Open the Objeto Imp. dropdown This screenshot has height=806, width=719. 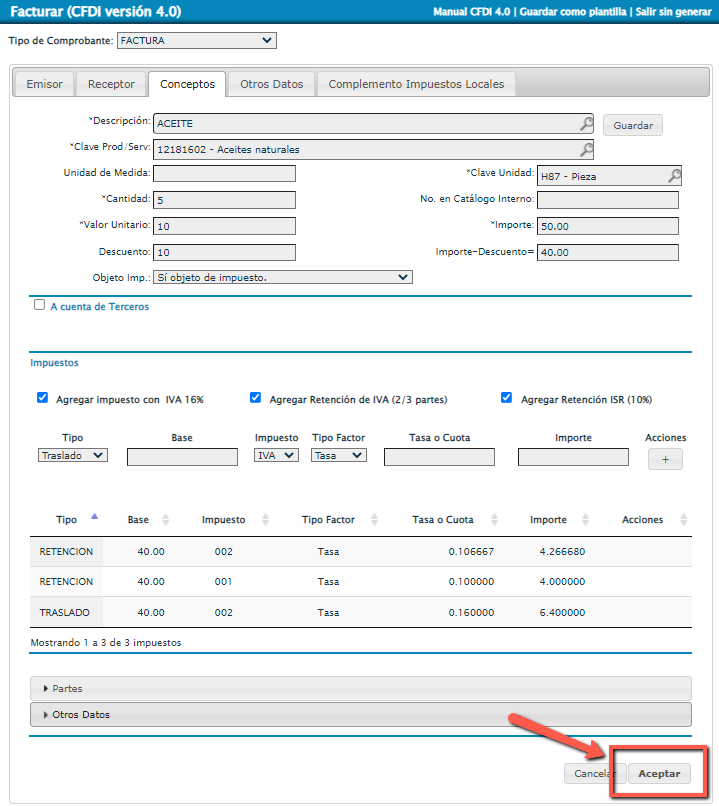tap(282, 277)
